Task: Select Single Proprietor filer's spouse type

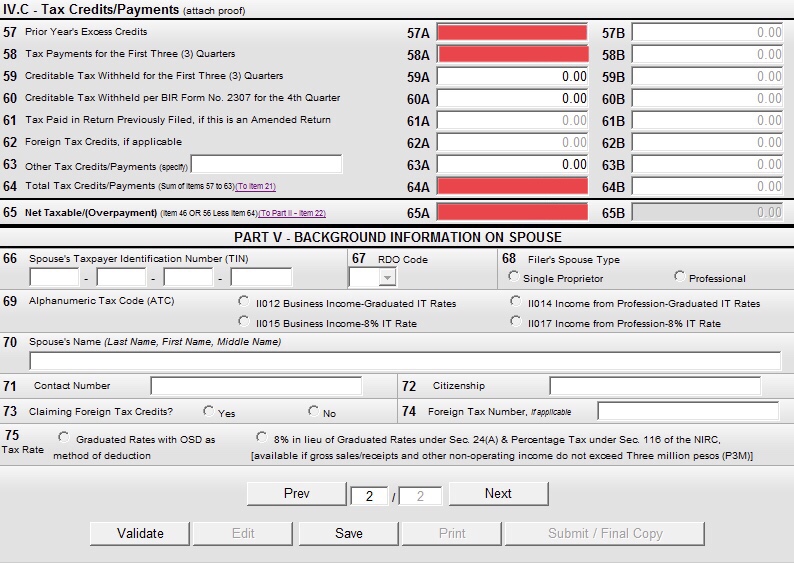Action: click(x=514, y=277)
